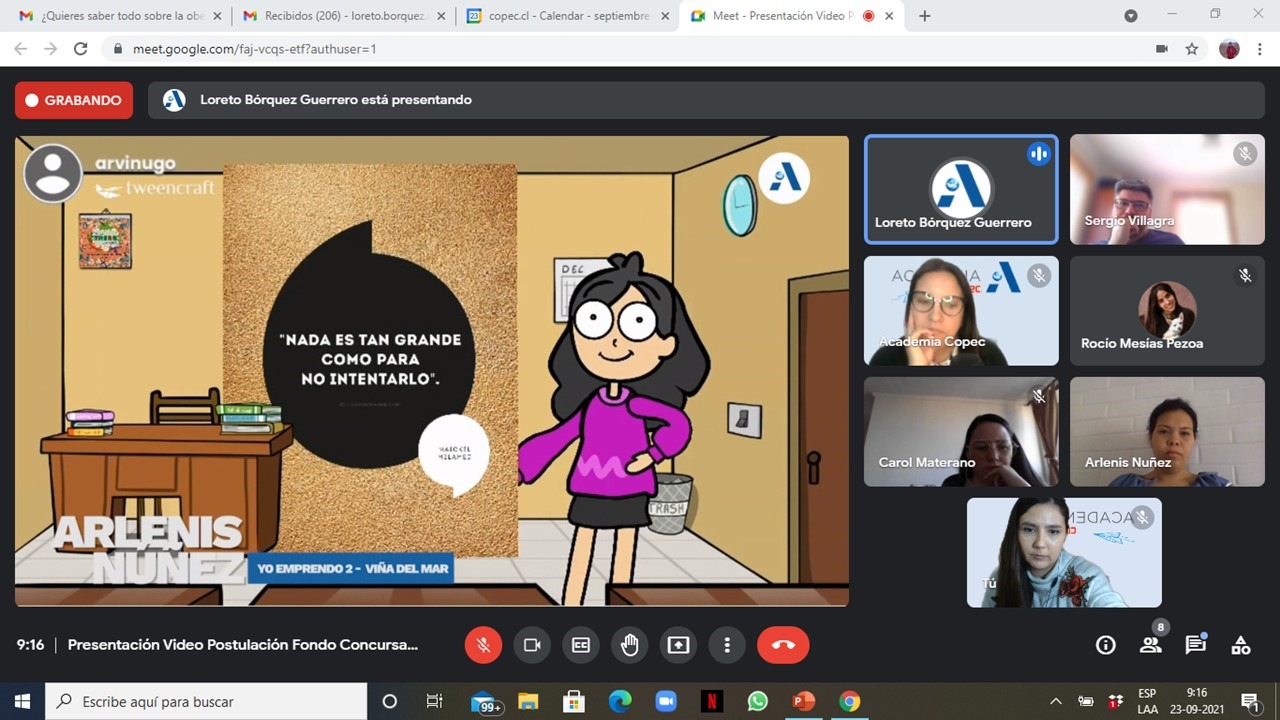Open Netflix from taskbar
Image resolution: width=1280 pixels, height=720 pixels.
tap(711, 701)
